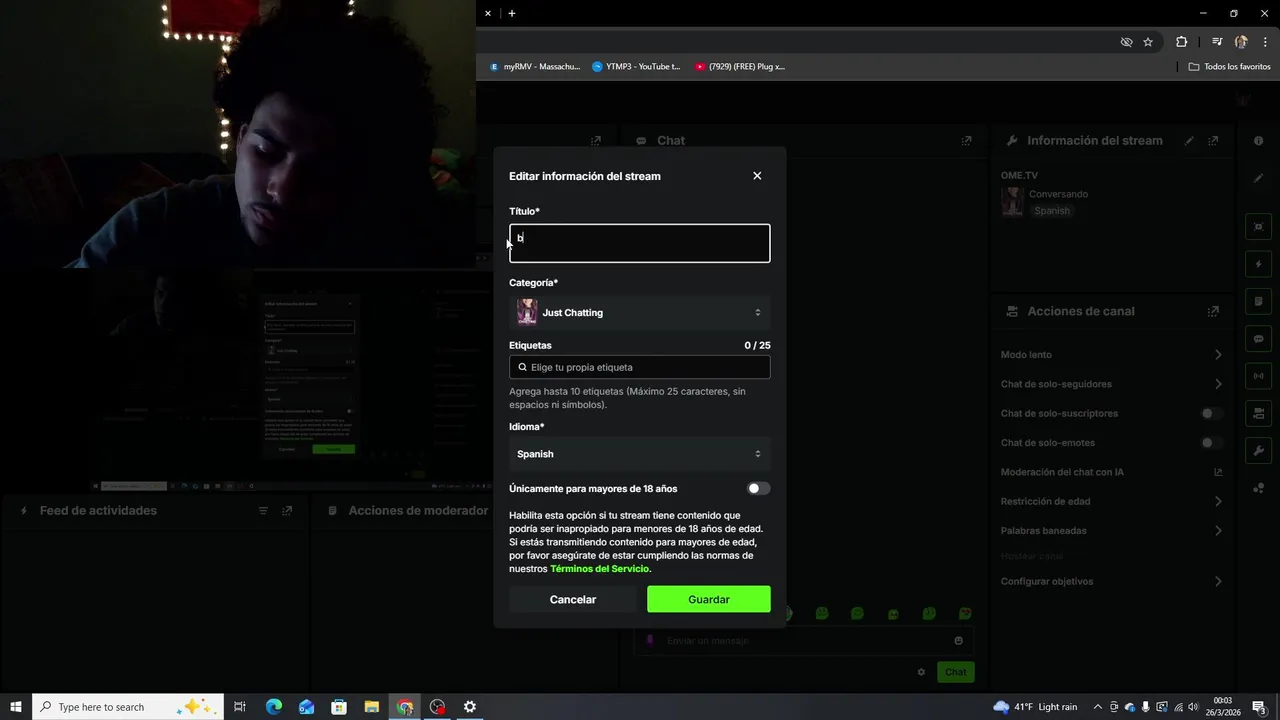This screenshot has width=1280, height=720.
Task: Click the wrench icon in right sidebar
Action: 1259,450
